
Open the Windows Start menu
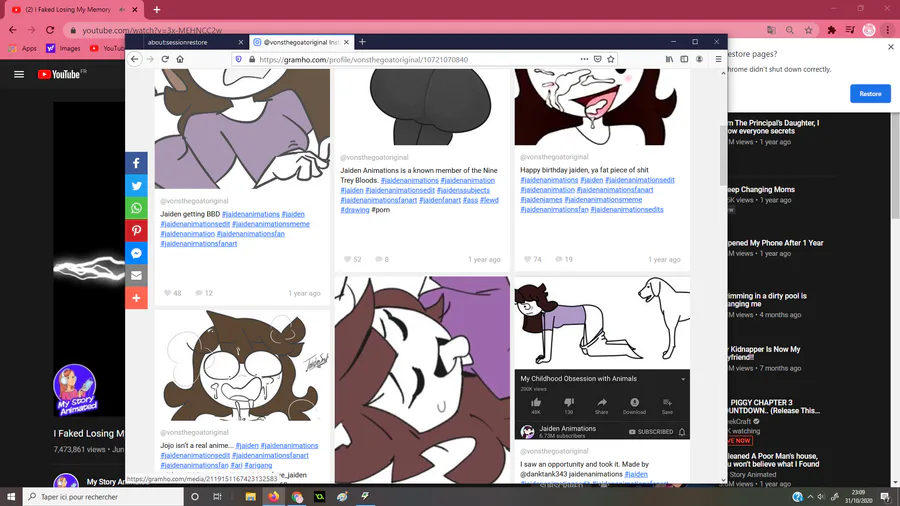10,497
